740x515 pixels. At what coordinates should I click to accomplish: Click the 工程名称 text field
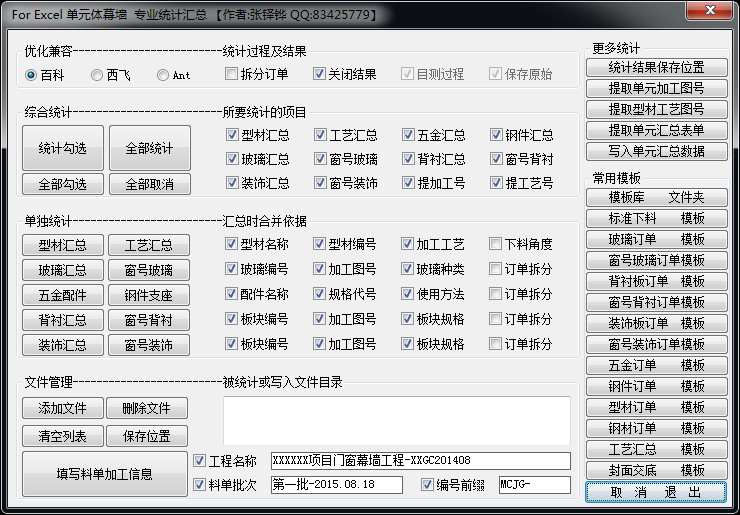tap(420, 461)
